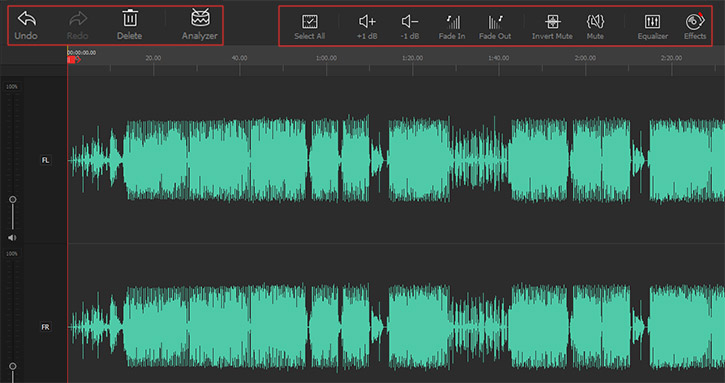The width and height of the screenshot is (725, 383).
Task: Jump to 1:20.00 on the timeline ruler
Action: tap(412, 58)
